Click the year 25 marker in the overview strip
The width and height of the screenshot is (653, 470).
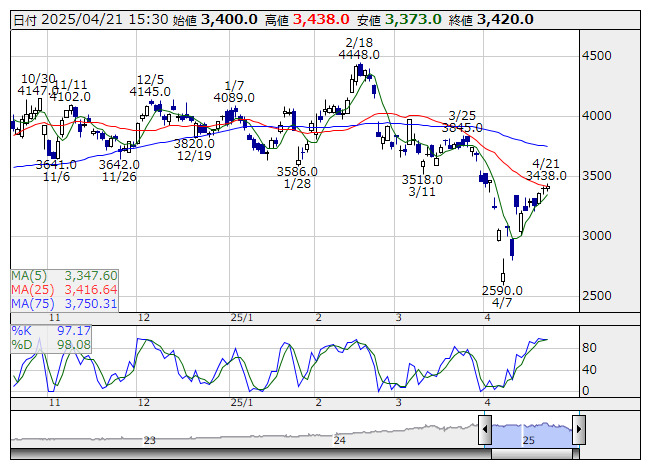[x=528, y=440]
